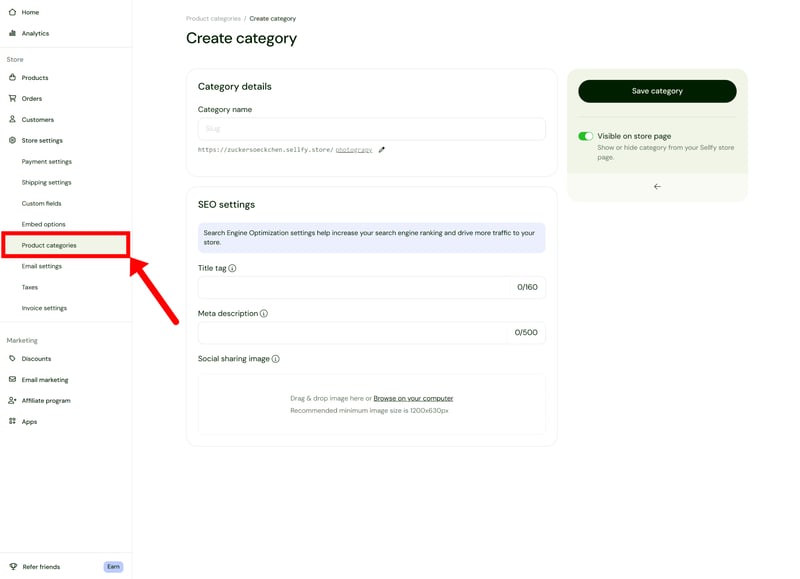Image resolution: width=800 pixels, height=579 pixels.
Task: Click the Customers person icon
Action: [x=12, y=119]
